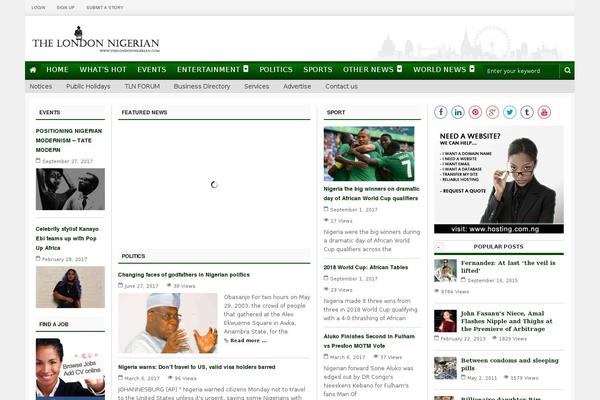Open 'John Fasanu's Niece, Amal' post
The image size is (600, 400).
[x=507, y=321]
